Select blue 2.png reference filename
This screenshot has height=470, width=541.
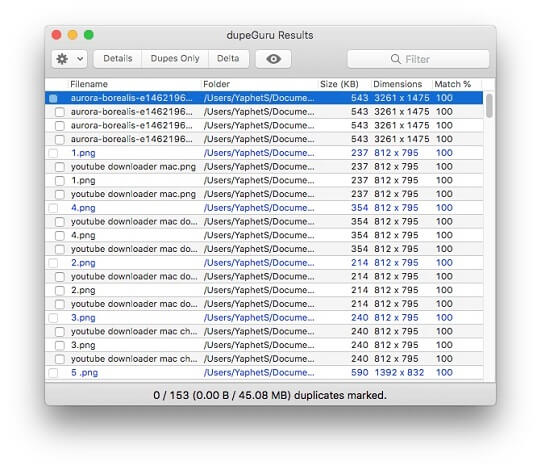(83, 263)
